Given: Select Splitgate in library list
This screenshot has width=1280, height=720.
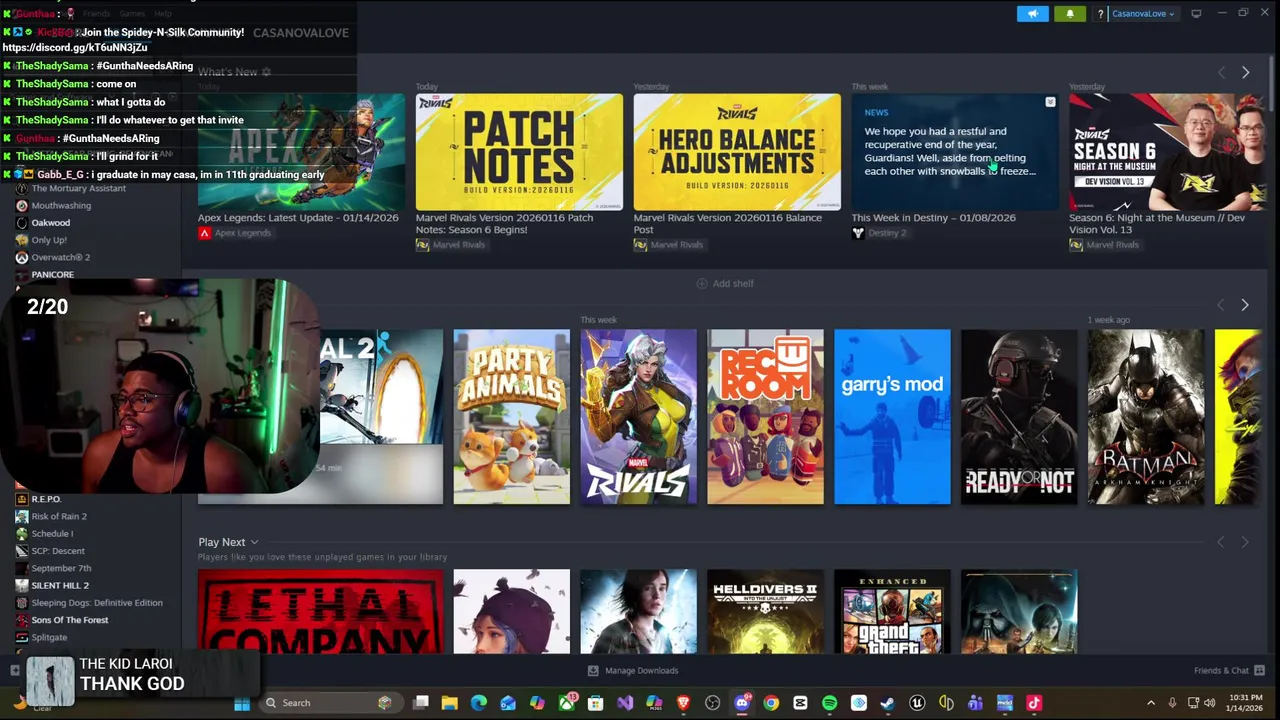Looking at the screenshot, I should pos(49,637).
